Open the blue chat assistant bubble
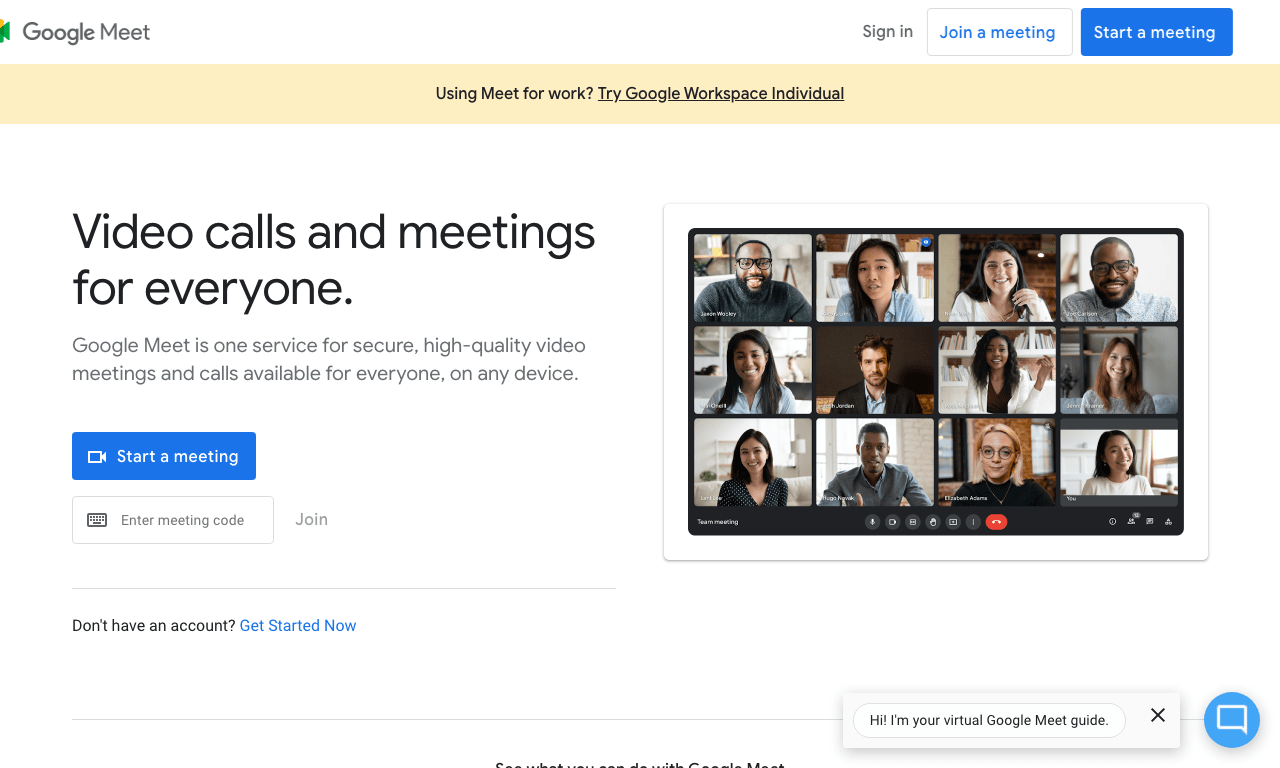Screen dimensions: 1280x768 click(1231, 719)
